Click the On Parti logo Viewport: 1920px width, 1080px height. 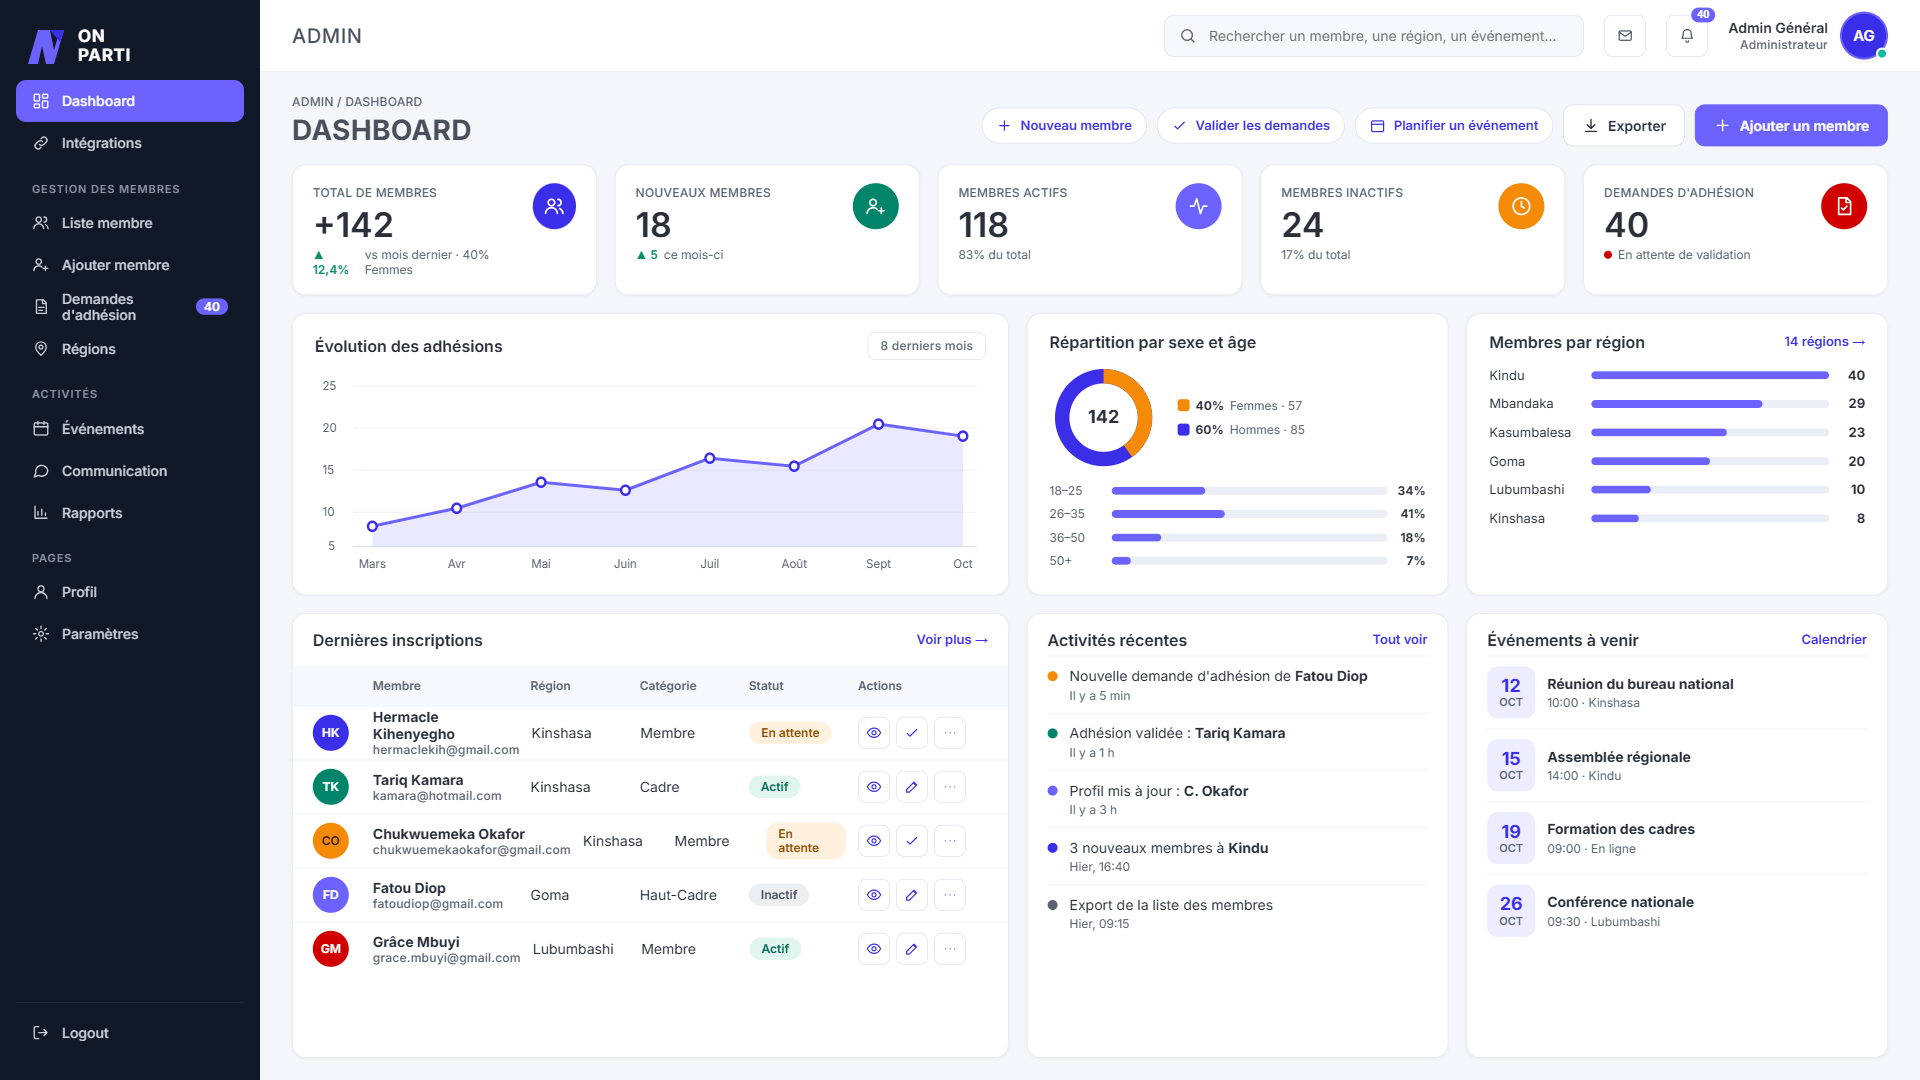click(80, 45)
